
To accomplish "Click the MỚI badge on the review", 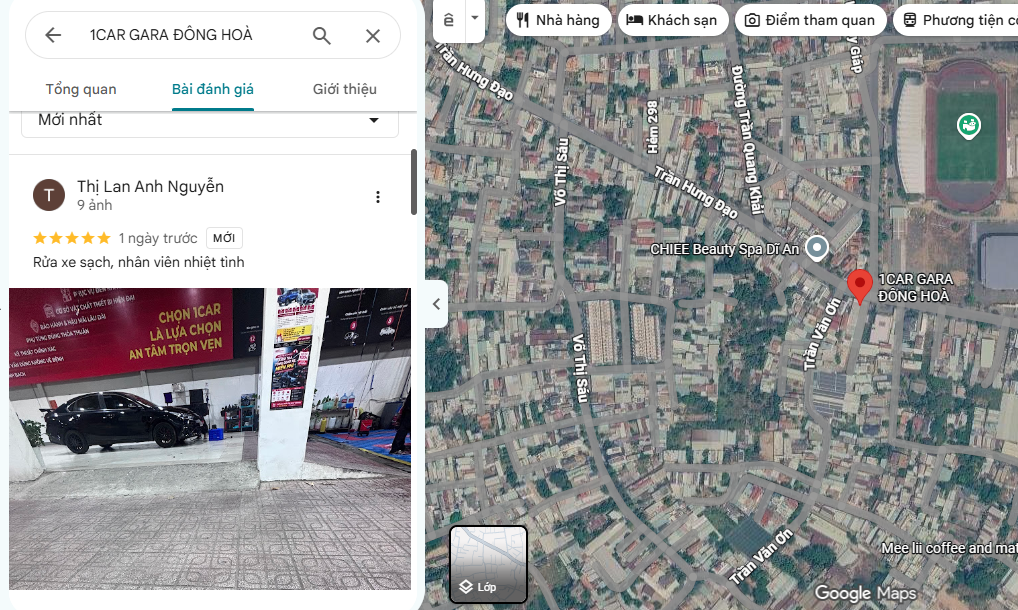I will (x=224, y=238).
